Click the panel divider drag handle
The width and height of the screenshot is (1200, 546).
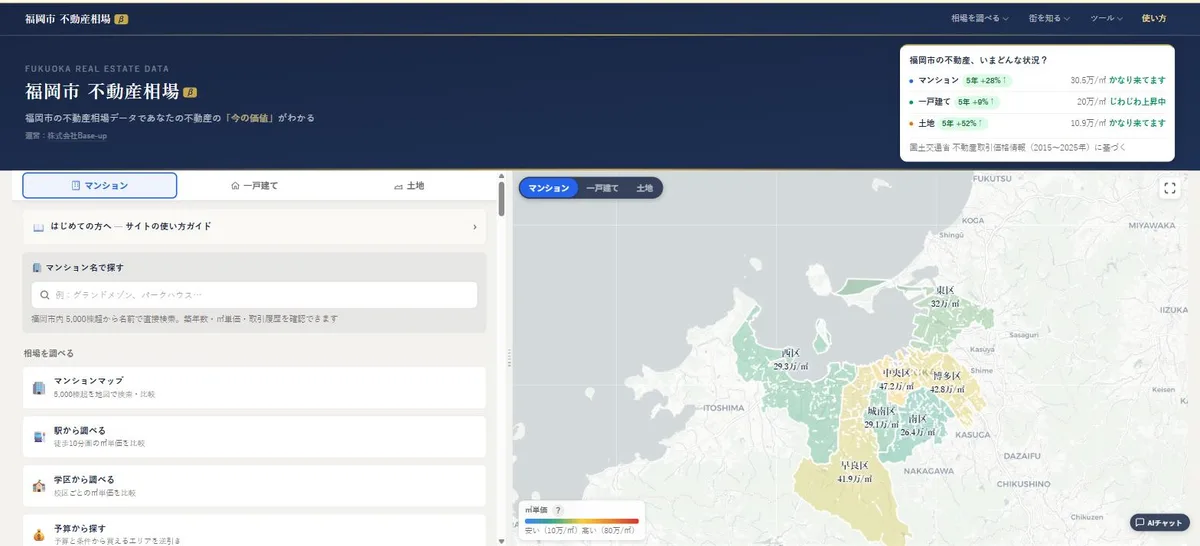click(509, 358)
